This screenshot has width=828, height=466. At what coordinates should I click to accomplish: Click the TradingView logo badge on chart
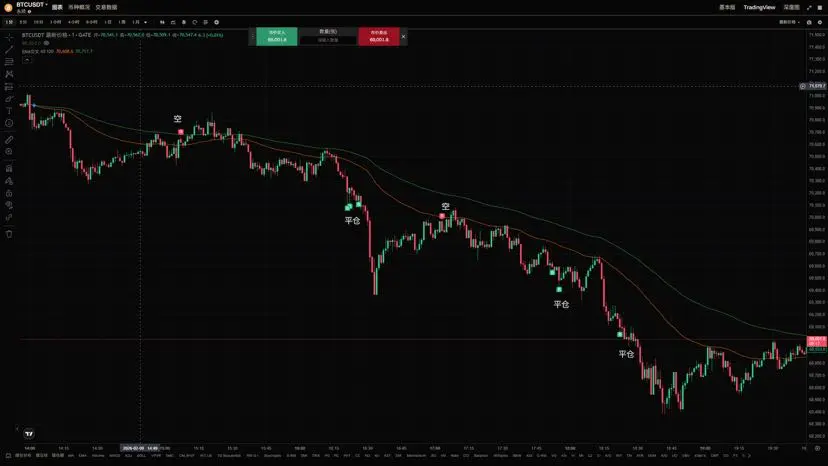coord(29,434)
